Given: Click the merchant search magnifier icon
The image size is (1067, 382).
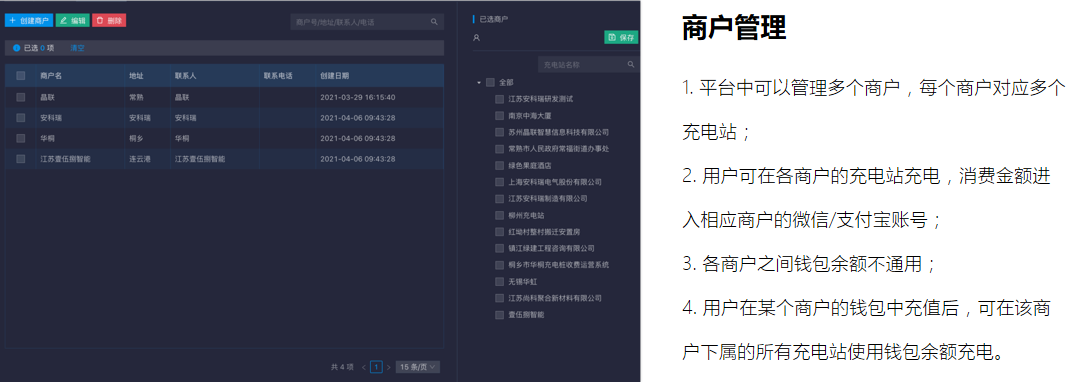Looking at the screenshot, I should (x=434, y=22).
